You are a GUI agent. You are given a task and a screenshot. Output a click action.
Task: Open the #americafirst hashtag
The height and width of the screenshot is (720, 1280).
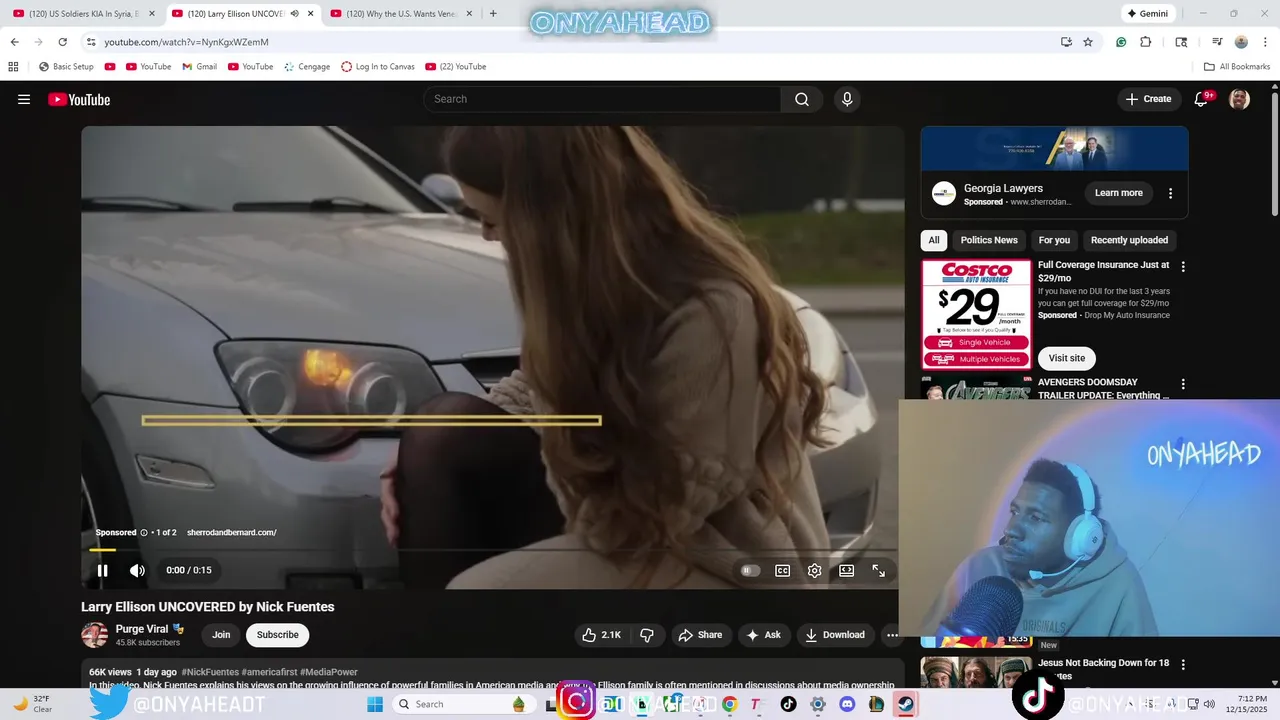269,672
